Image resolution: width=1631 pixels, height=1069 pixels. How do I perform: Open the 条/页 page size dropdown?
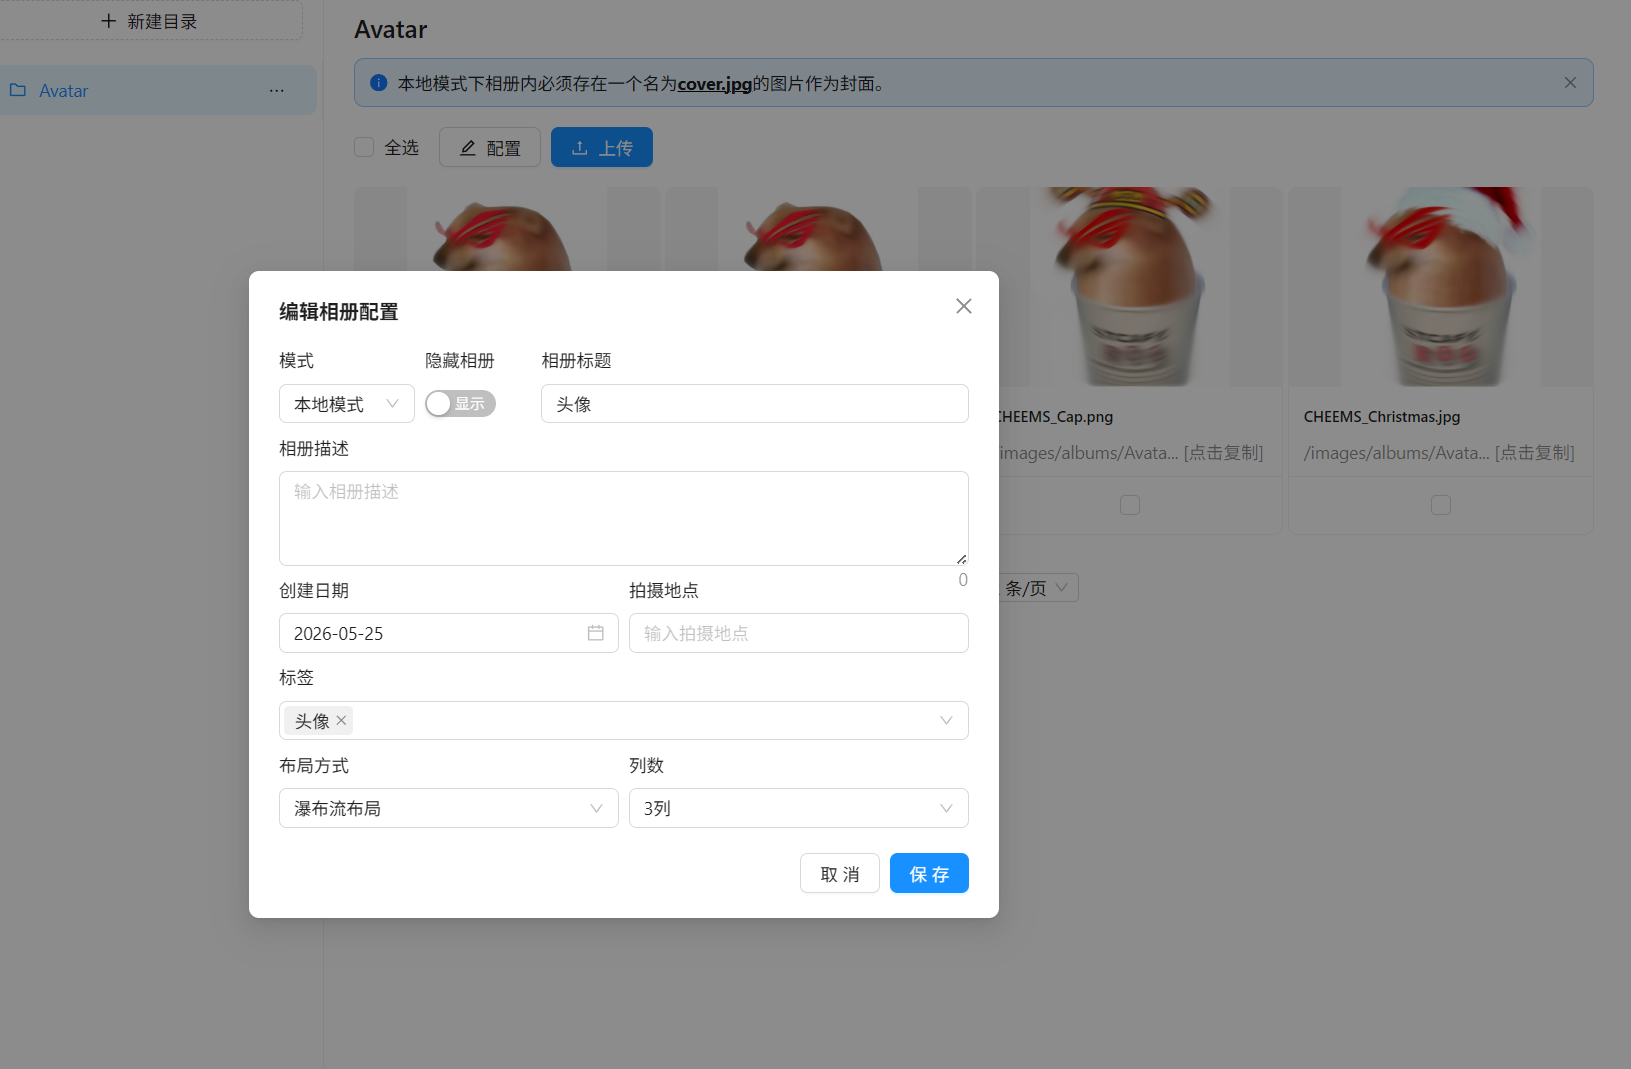click(x=1038, y=588)
